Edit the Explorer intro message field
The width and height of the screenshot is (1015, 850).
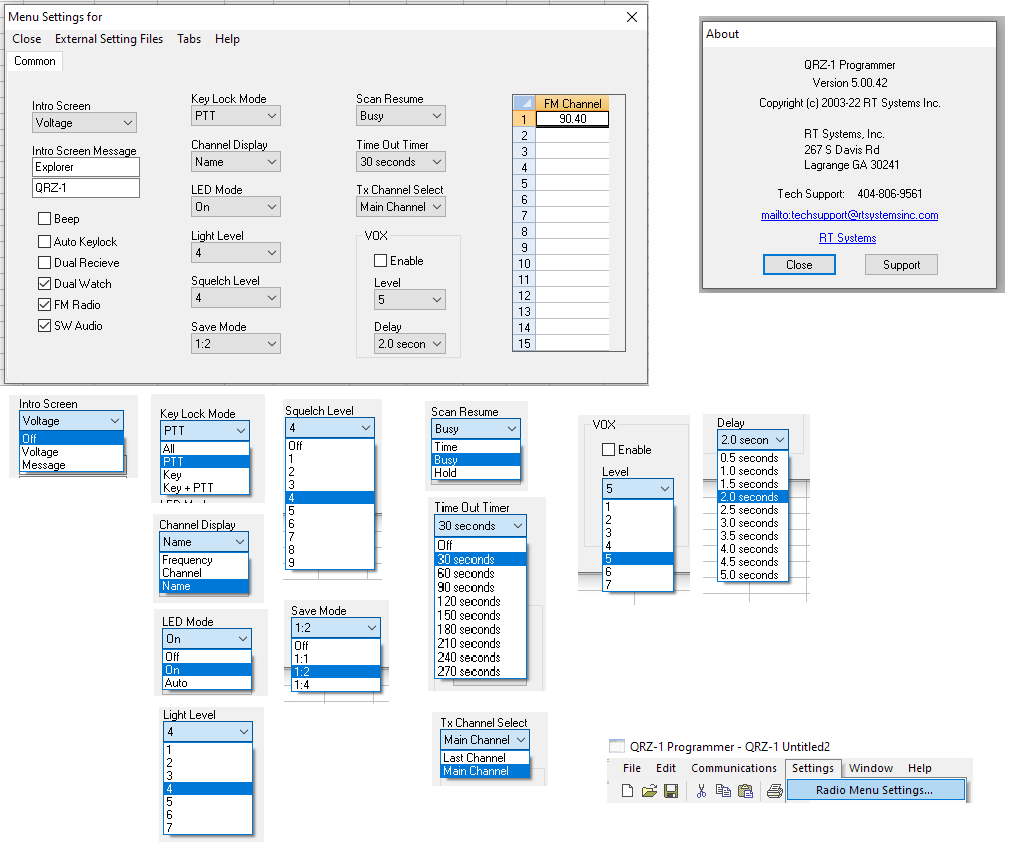pos(85,167)
